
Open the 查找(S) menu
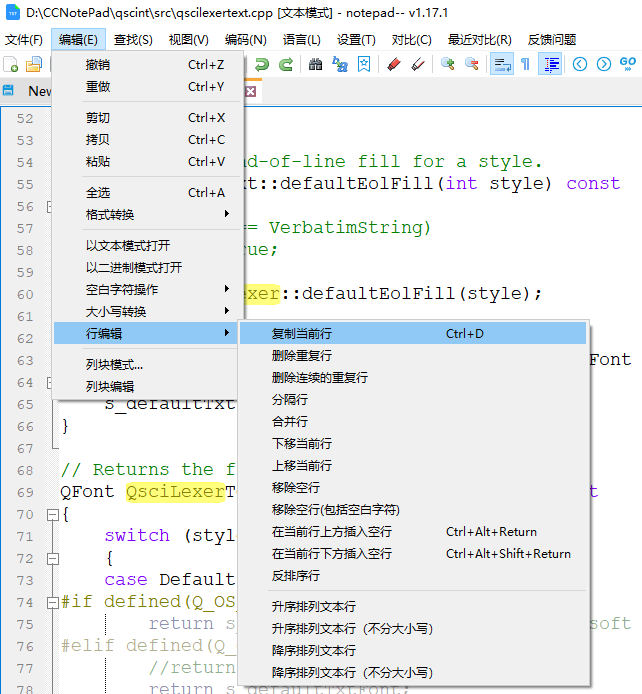(133, 40)
